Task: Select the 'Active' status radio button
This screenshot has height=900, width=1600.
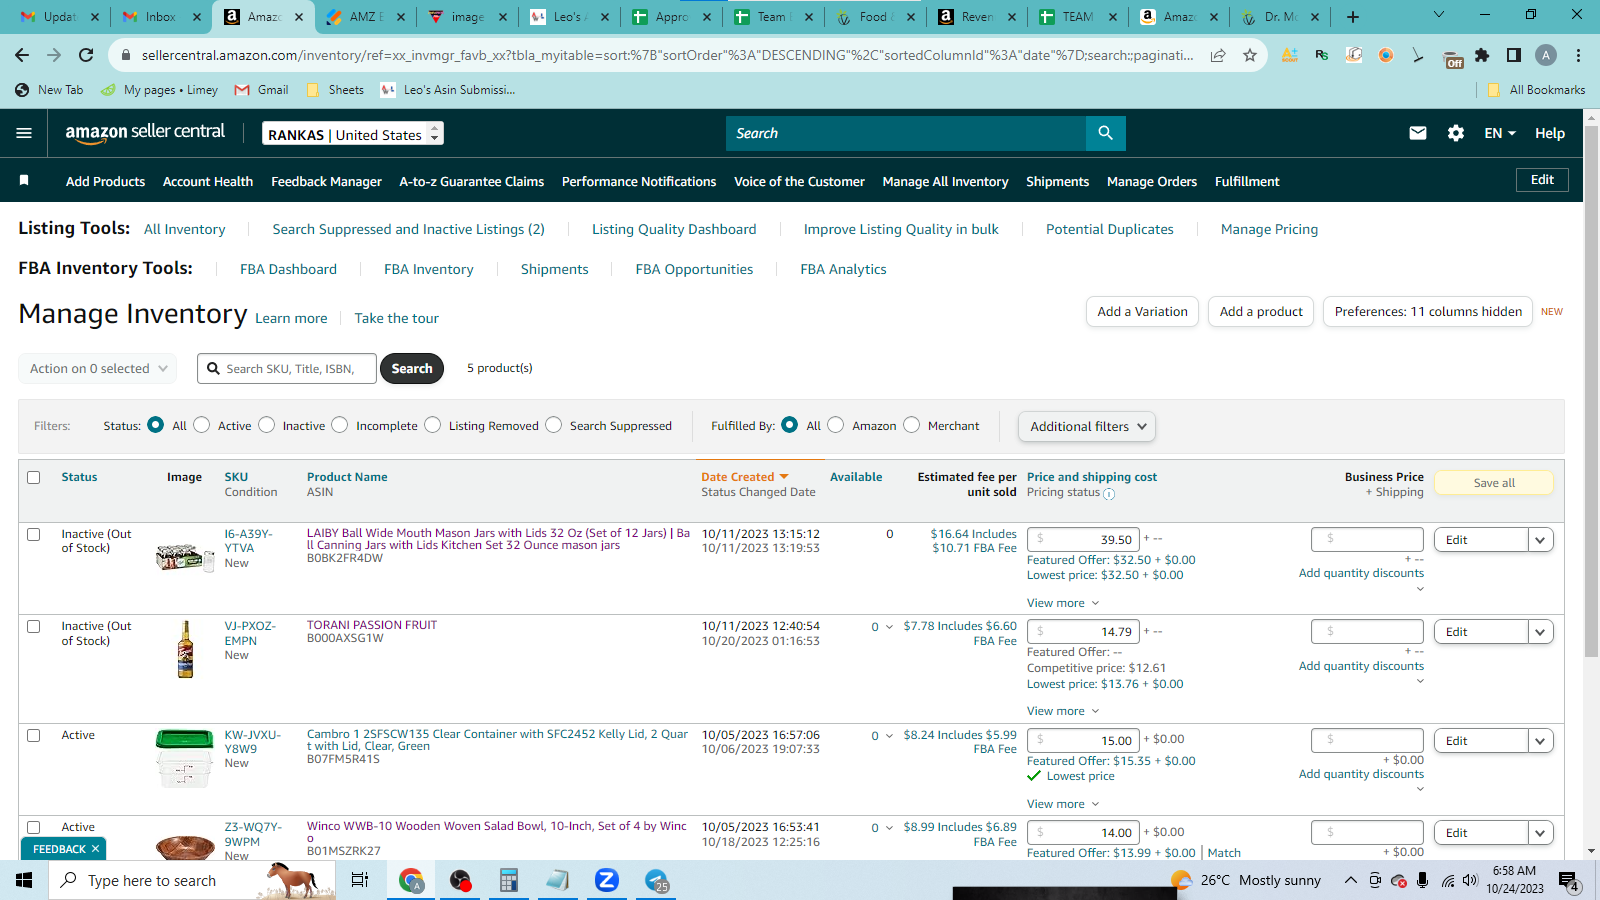Action: [202, 425]
